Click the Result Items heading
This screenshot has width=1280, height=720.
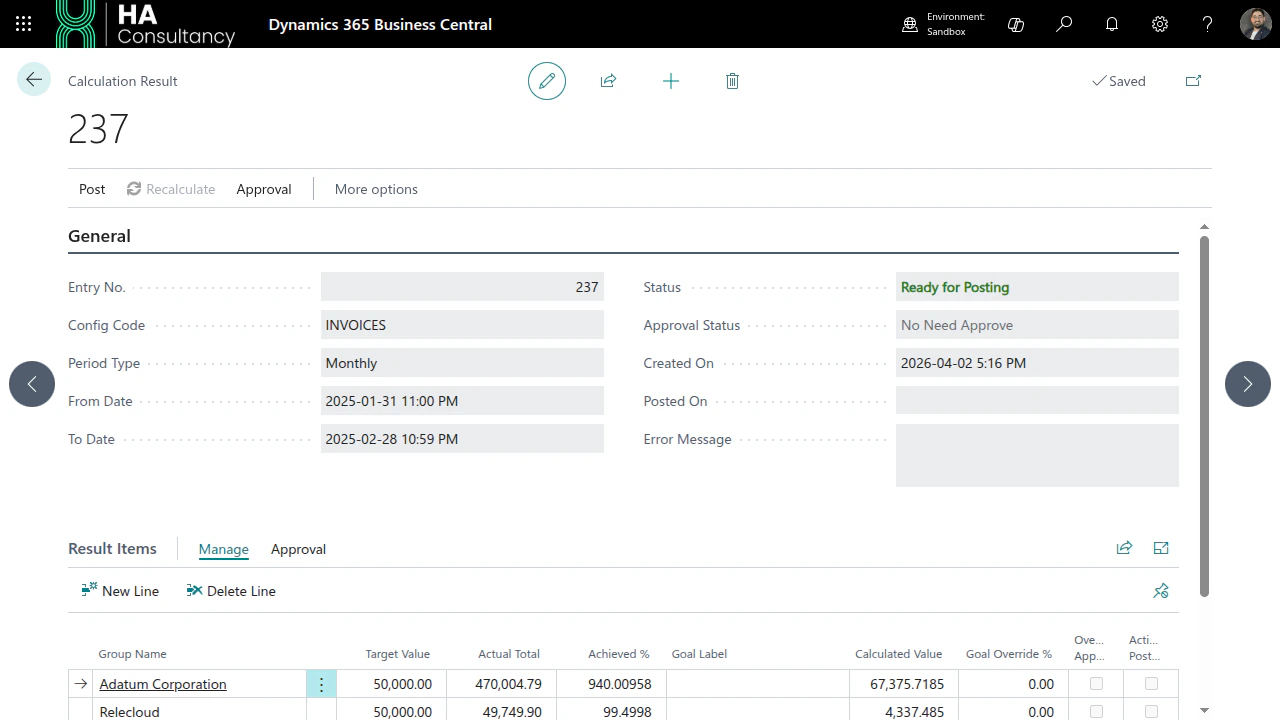pyautogui.click(x=112, y=548)
